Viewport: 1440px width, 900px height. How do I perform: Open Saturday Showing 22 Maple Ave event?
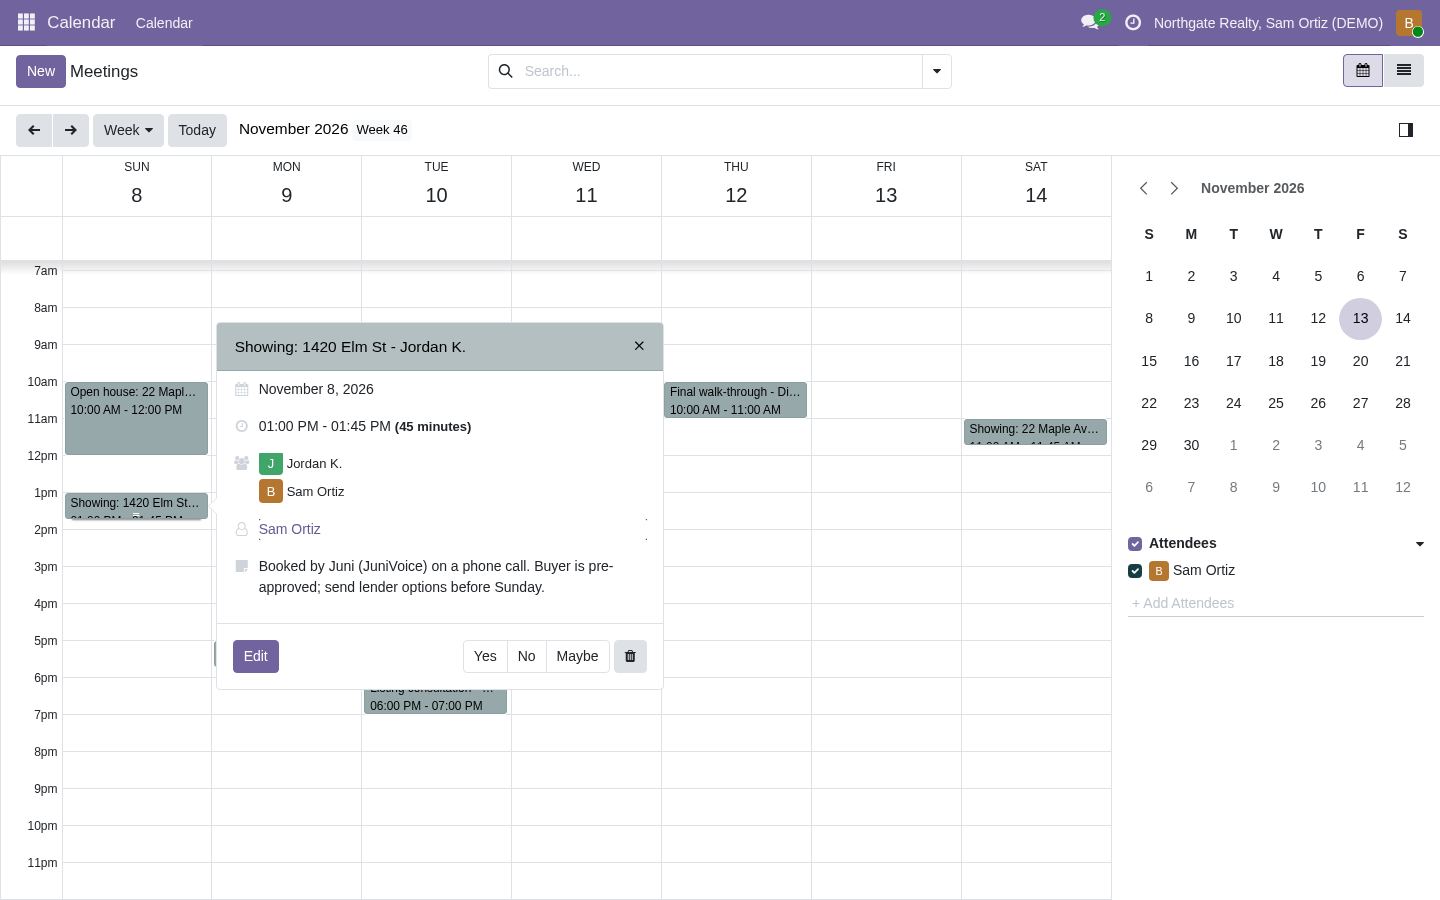(1035, 432)
